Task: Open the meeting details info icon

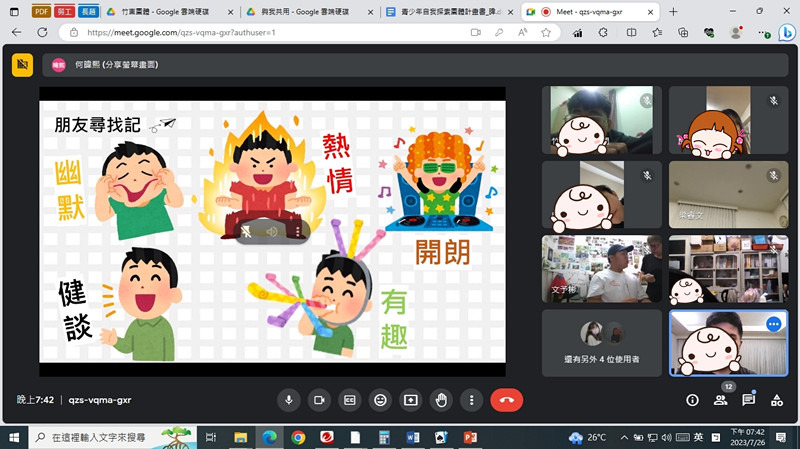Action: pyautogui.click(x=692, y=400)
